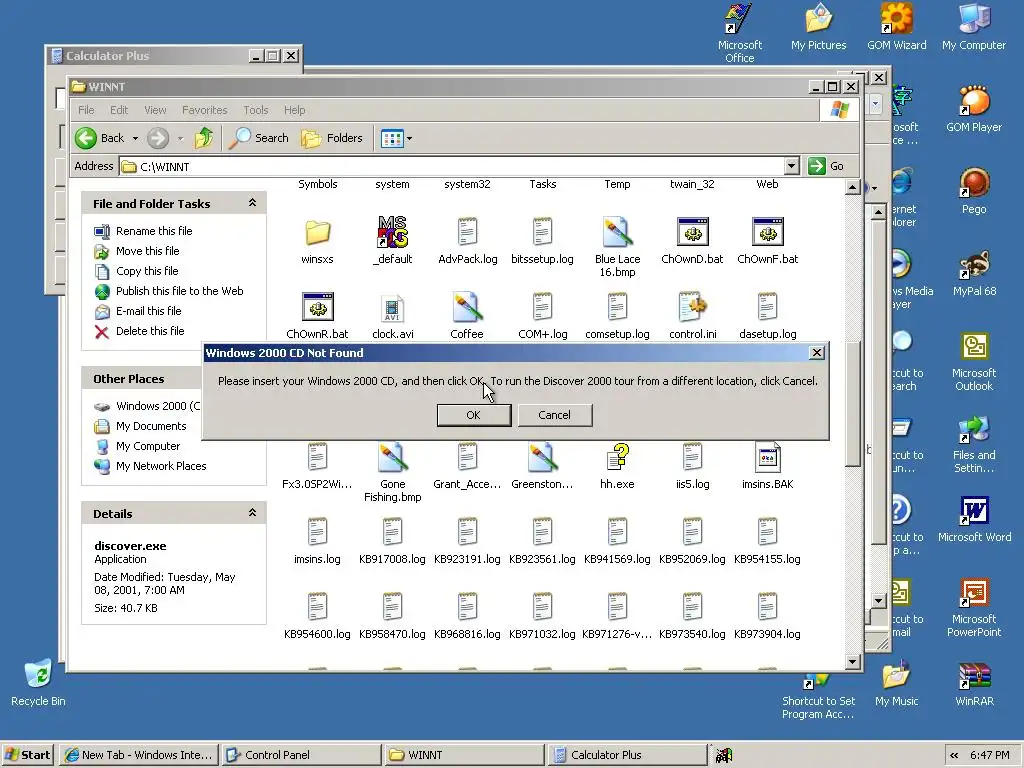Image resolution: width=1024 pixels, height=768 pixels.
Task: Select the Blue Lace 16.bmp icon
Action: 617,232
